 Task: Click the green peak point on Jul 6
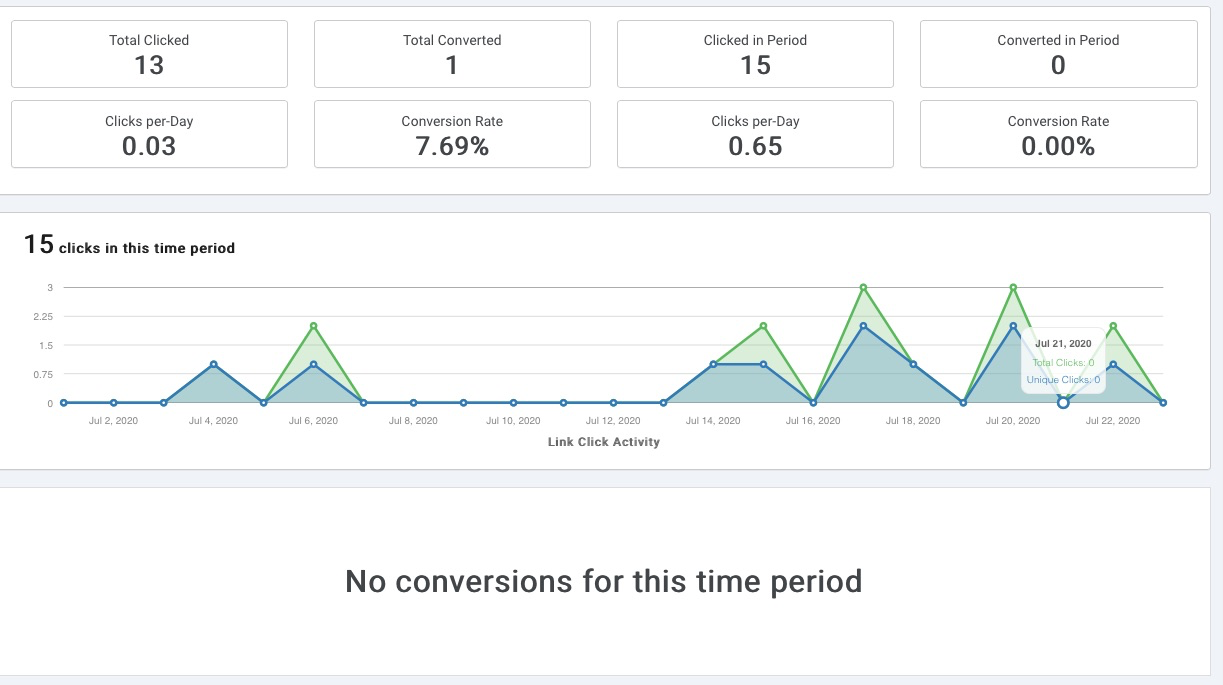point(313,326)
